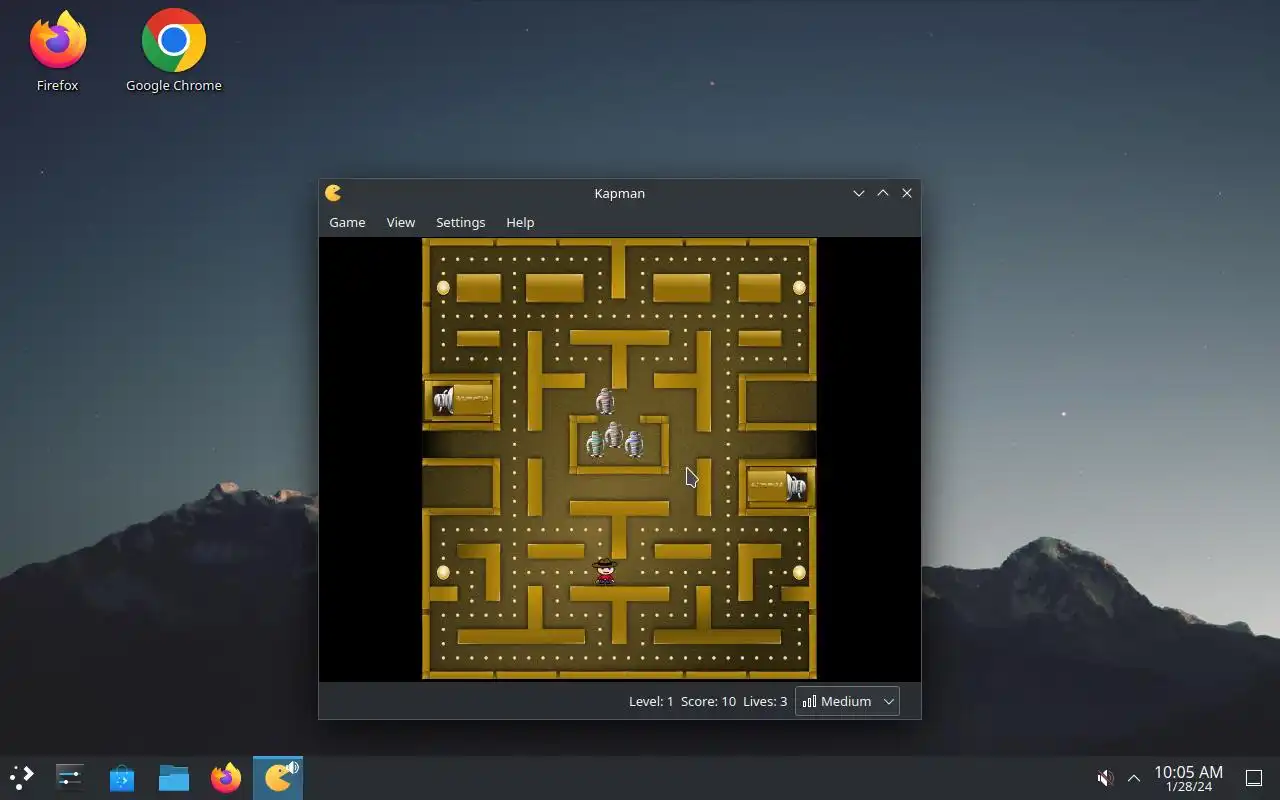Click the right sarcophagus mummy decoration
This screenshot has height=800, width=1280.
coord(777,486)
